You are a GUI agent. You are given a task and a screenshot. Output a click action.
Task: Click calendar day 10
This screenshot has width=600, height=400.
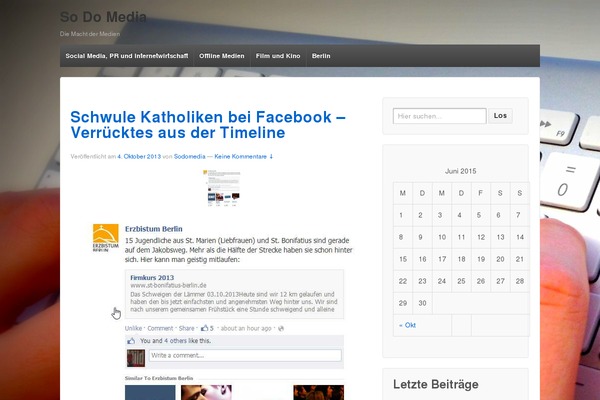pos(442,237)
